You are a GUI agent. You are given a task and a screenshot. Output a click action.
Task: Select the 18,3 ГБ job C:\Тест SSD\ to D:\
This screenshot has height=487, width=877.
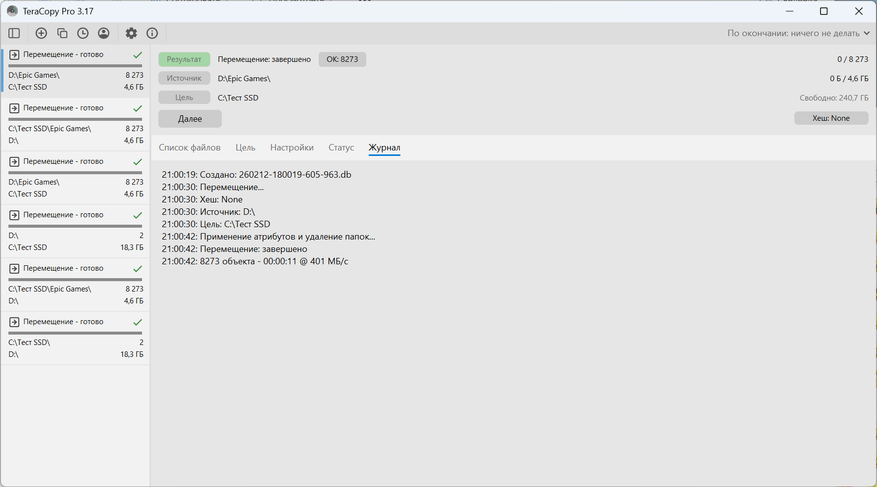(76, 338)
